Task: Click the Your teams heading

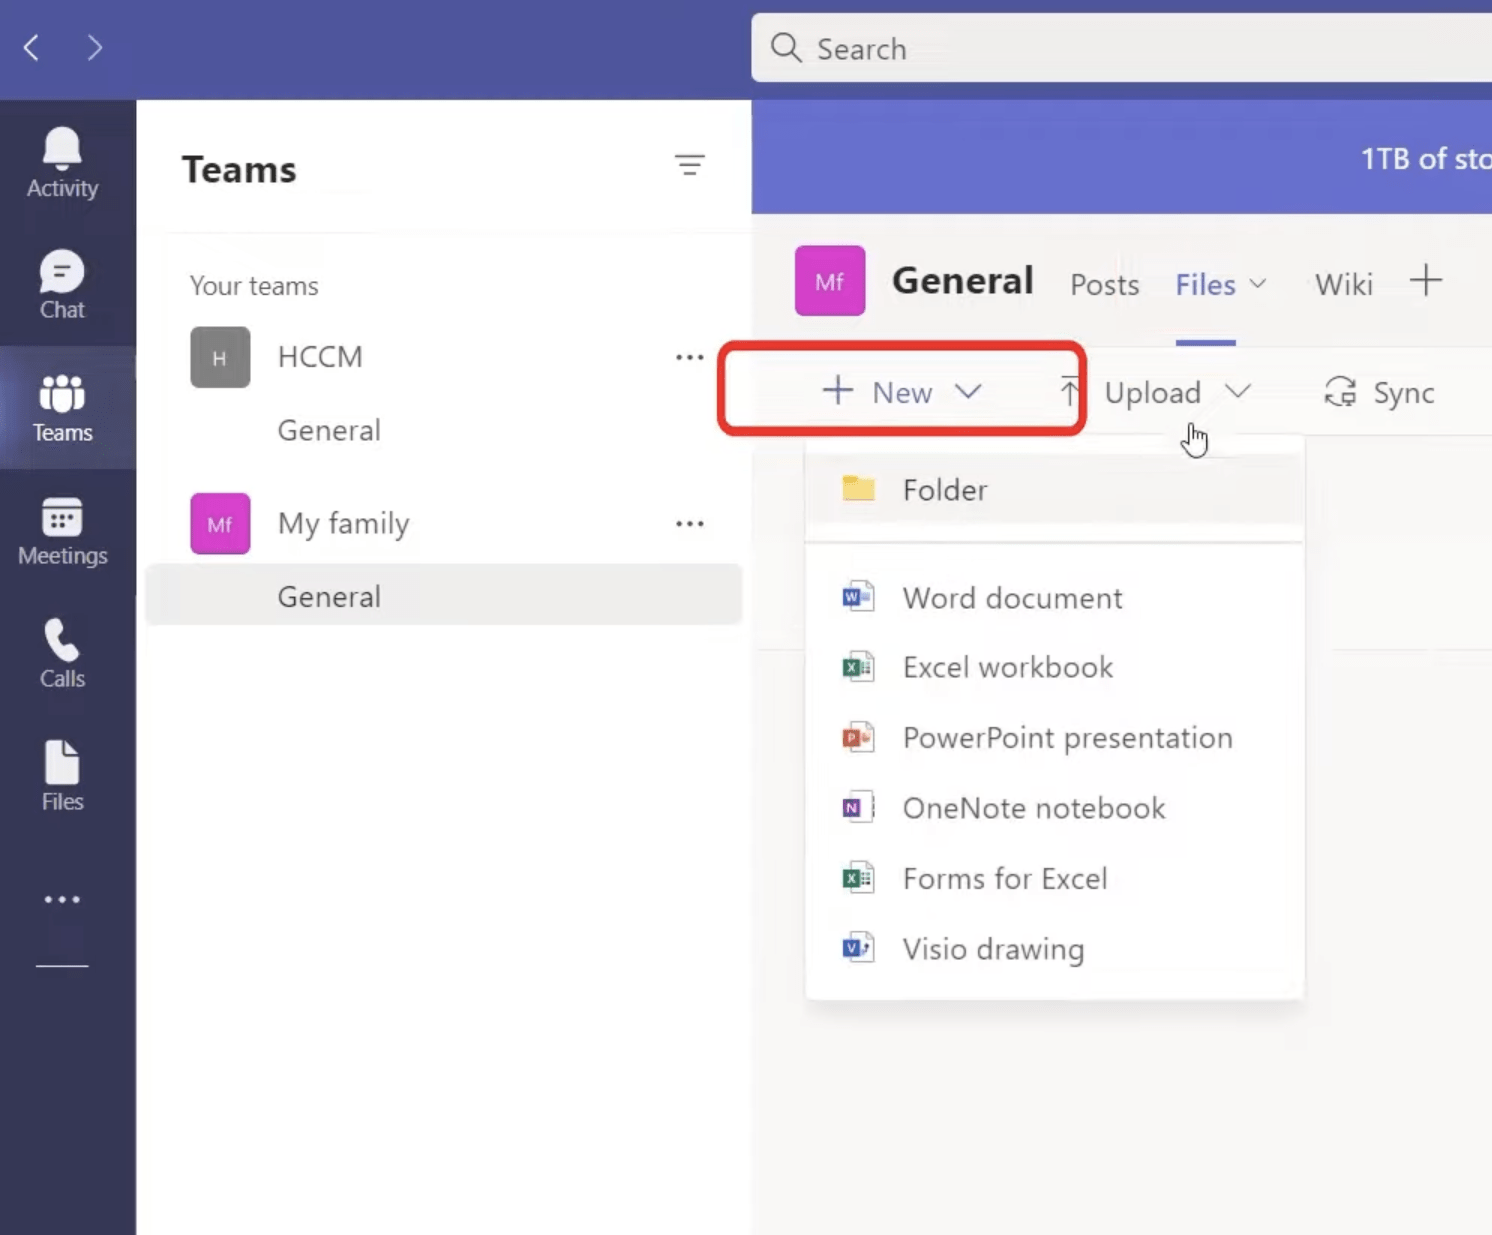Action: point(254,286)
